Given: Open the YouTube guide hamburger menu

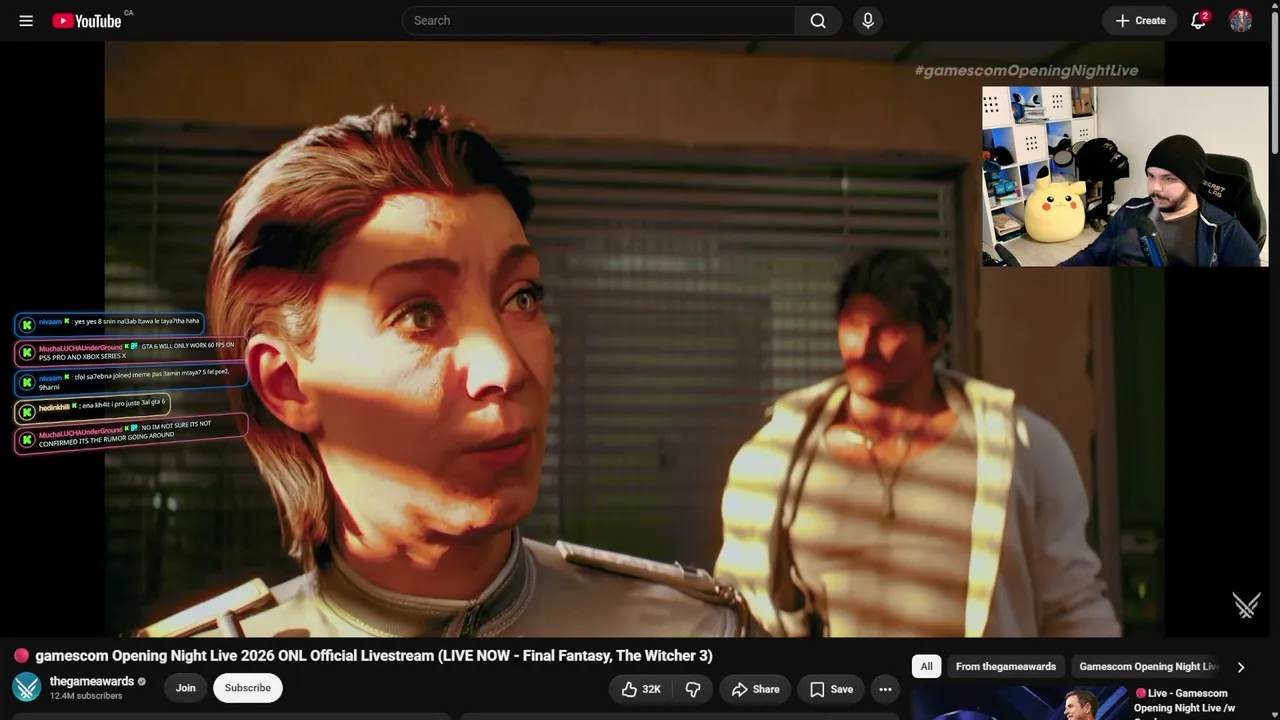Looking at the screenshot, I should tap(26, 20).
